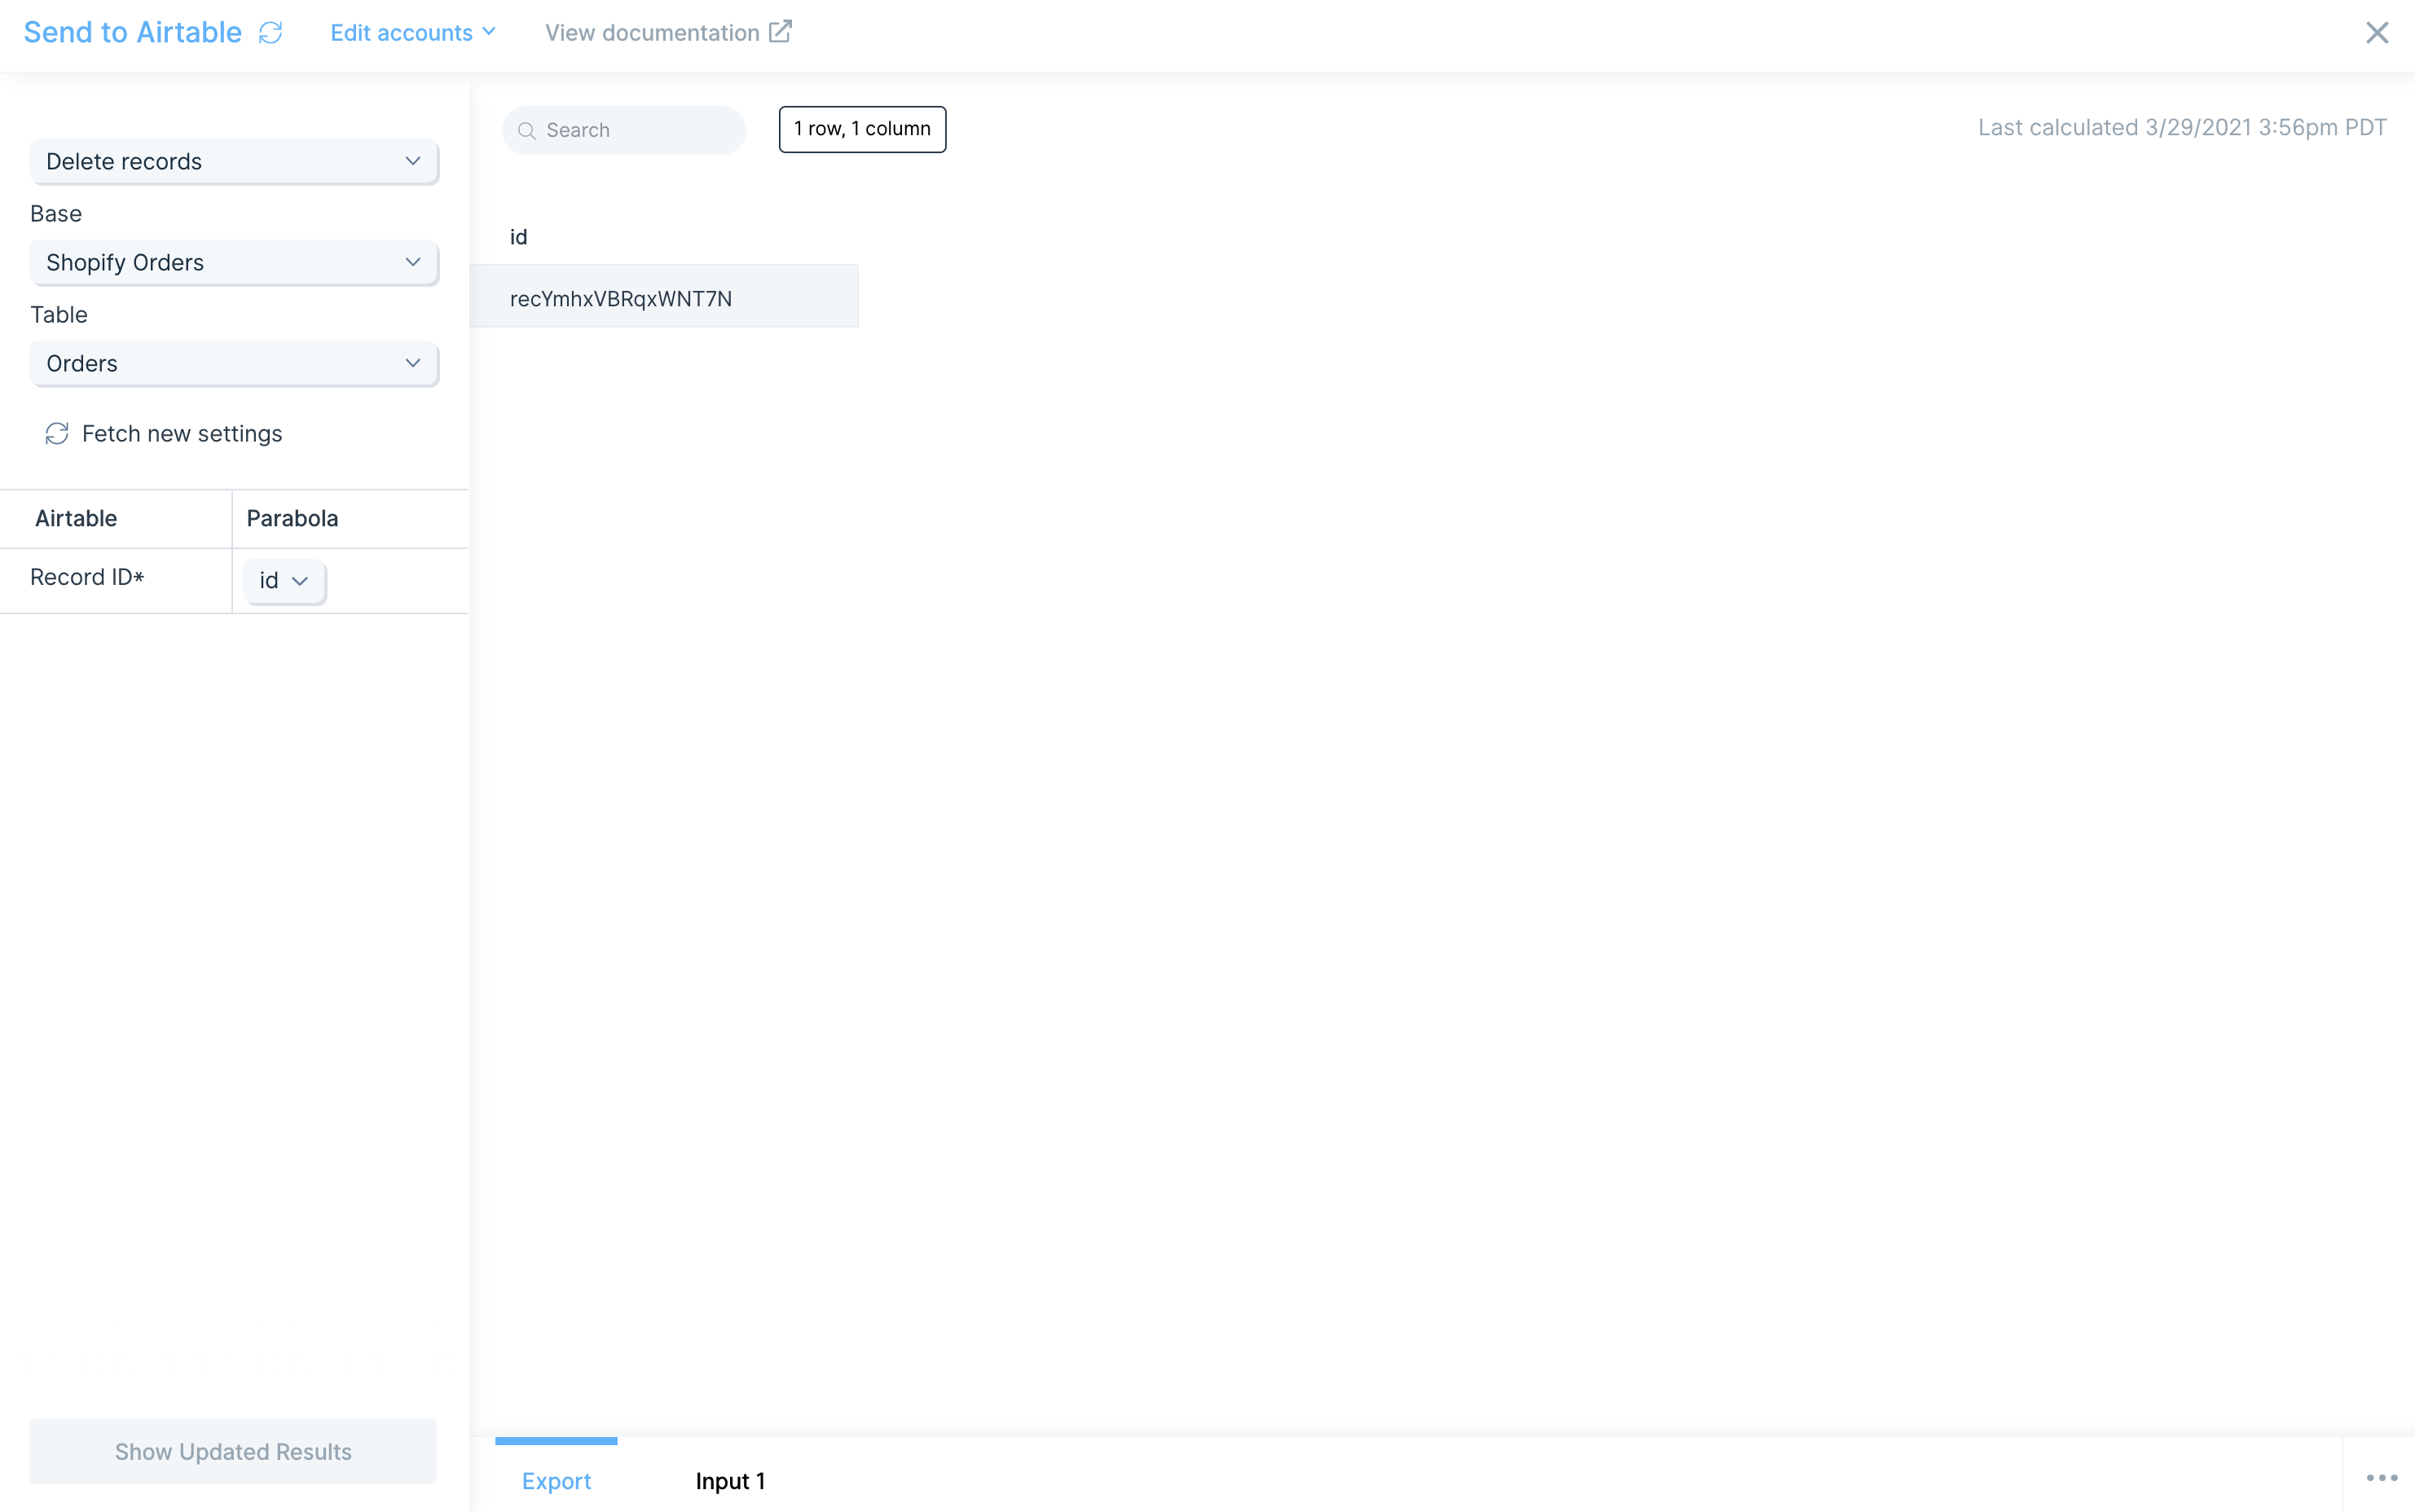Click the id column header

point(519,237)
